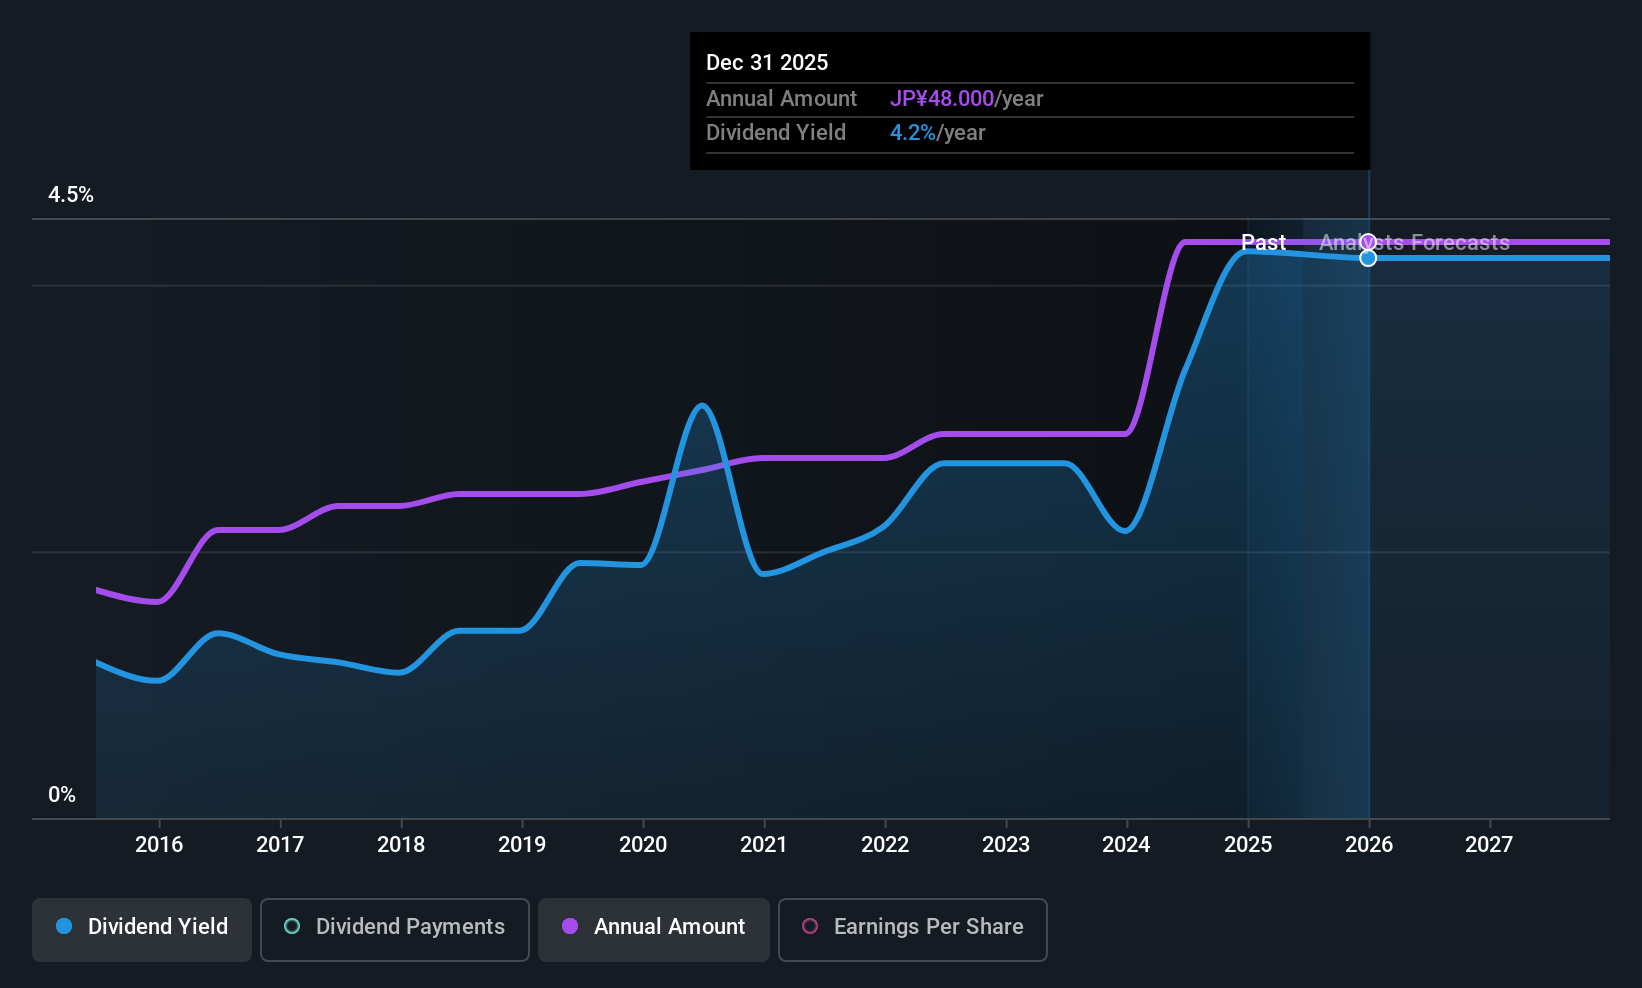Screen dimensions: 1642x988
Task: Click the 4.2%/year dividend yield value
Action: (937, 133)
